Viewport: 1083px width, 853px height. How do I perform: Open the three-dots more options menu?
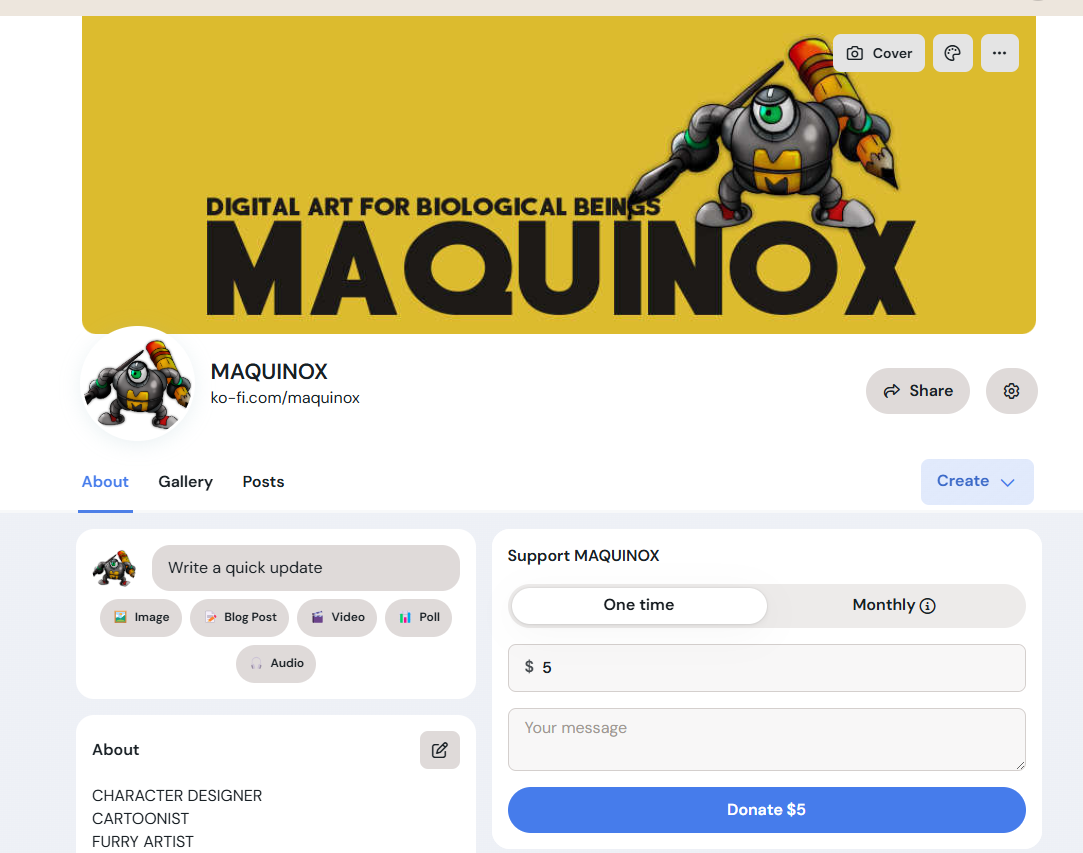point(999,53)
